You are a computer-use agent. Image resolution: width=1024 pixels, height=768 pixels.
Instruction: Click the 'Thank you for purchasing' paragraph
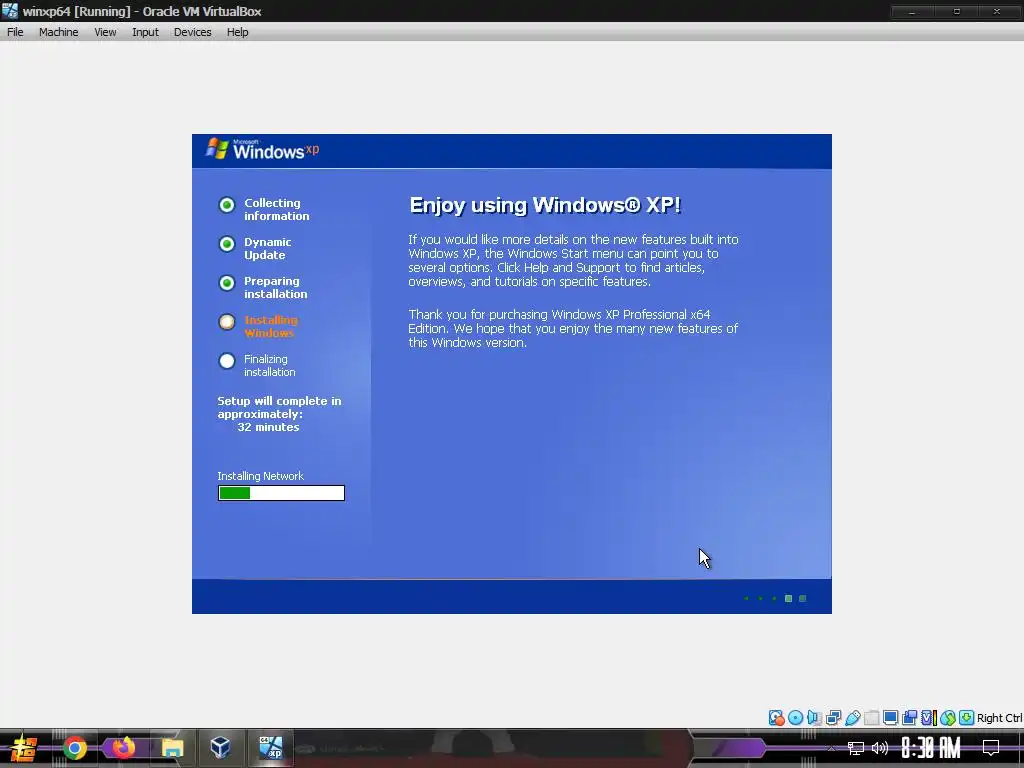click(573, 328)
